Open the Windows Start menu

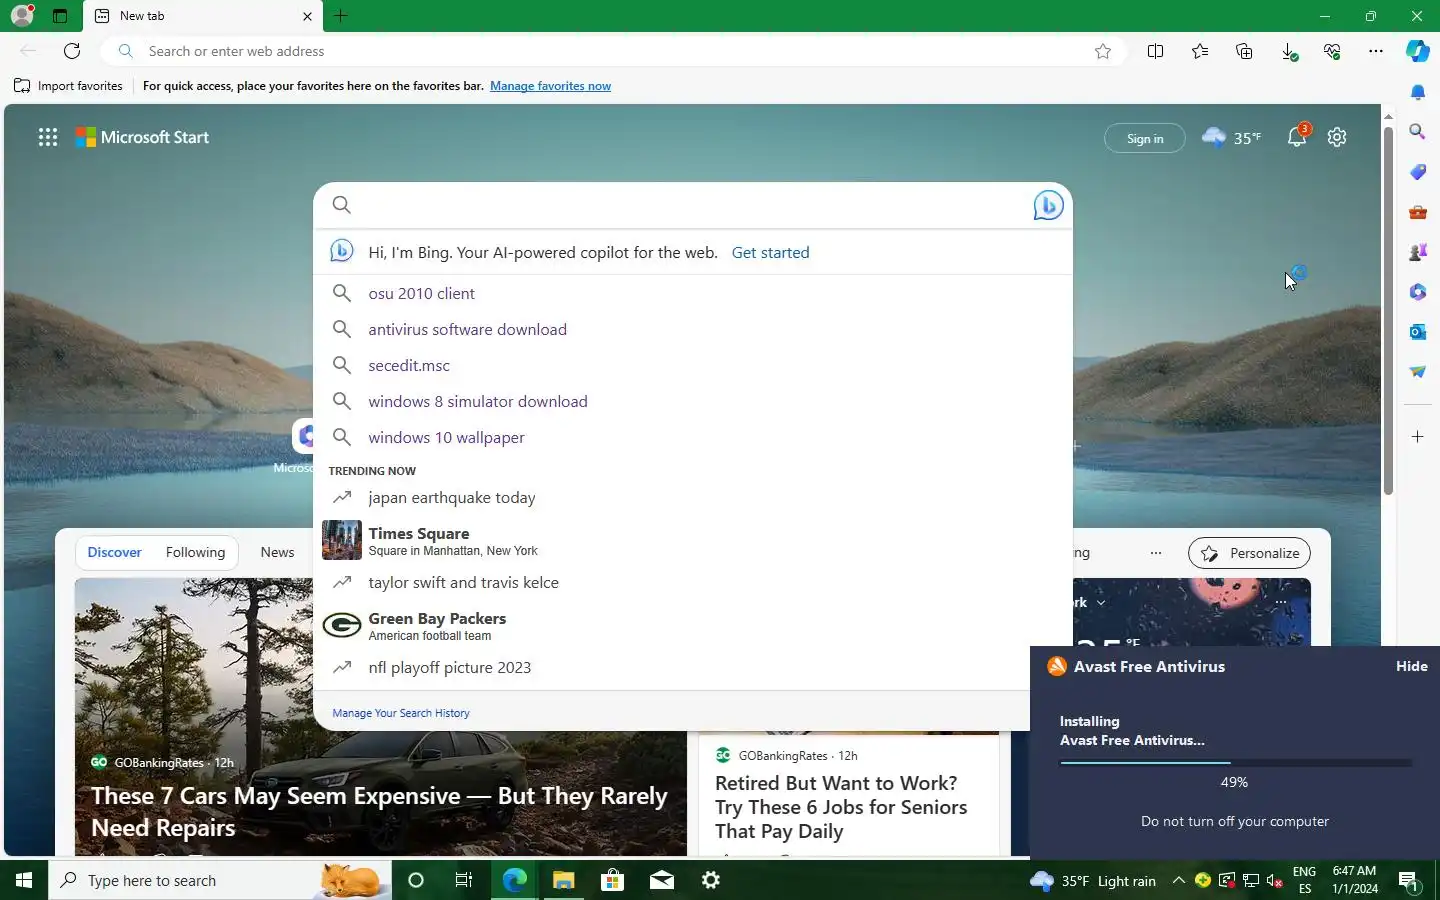click(24, 880)
